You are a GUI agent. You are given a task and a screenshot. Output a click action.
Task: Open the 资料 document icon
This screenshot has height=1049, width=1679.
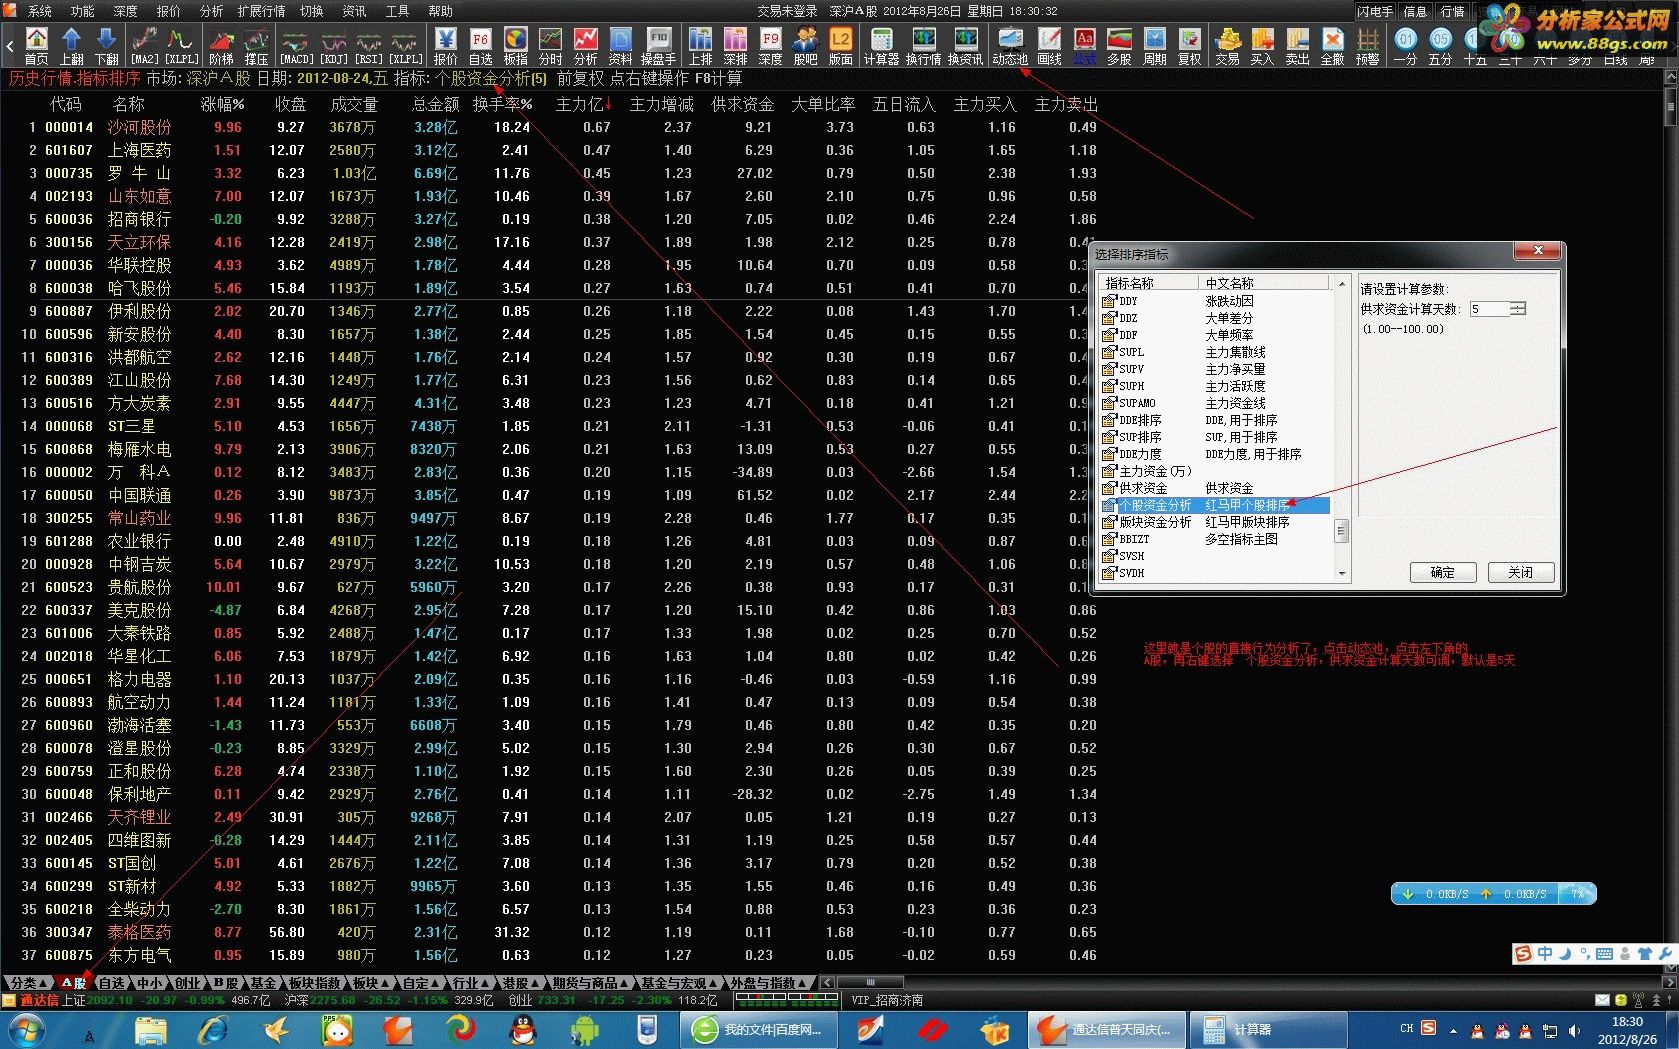click(621, 46)
